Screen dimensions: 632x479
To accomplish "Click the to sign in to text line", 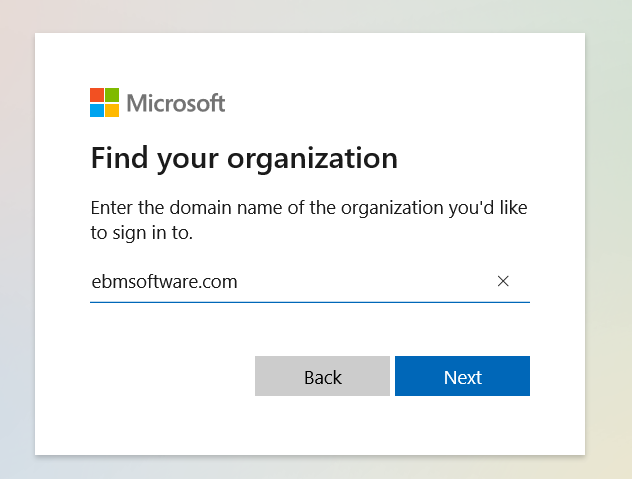I will tap(142, 233).
